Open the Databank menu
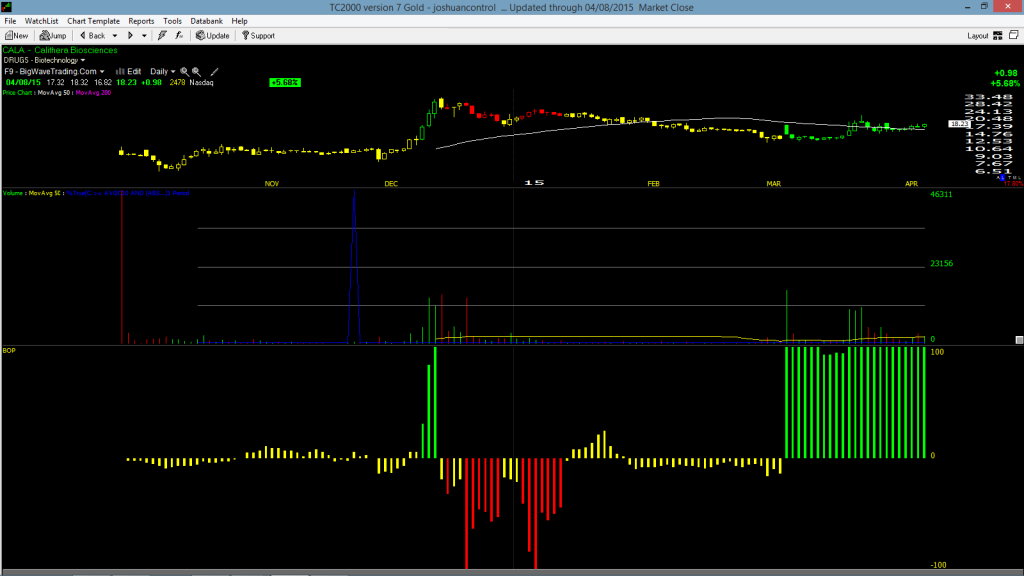 [x=206, y=21]
